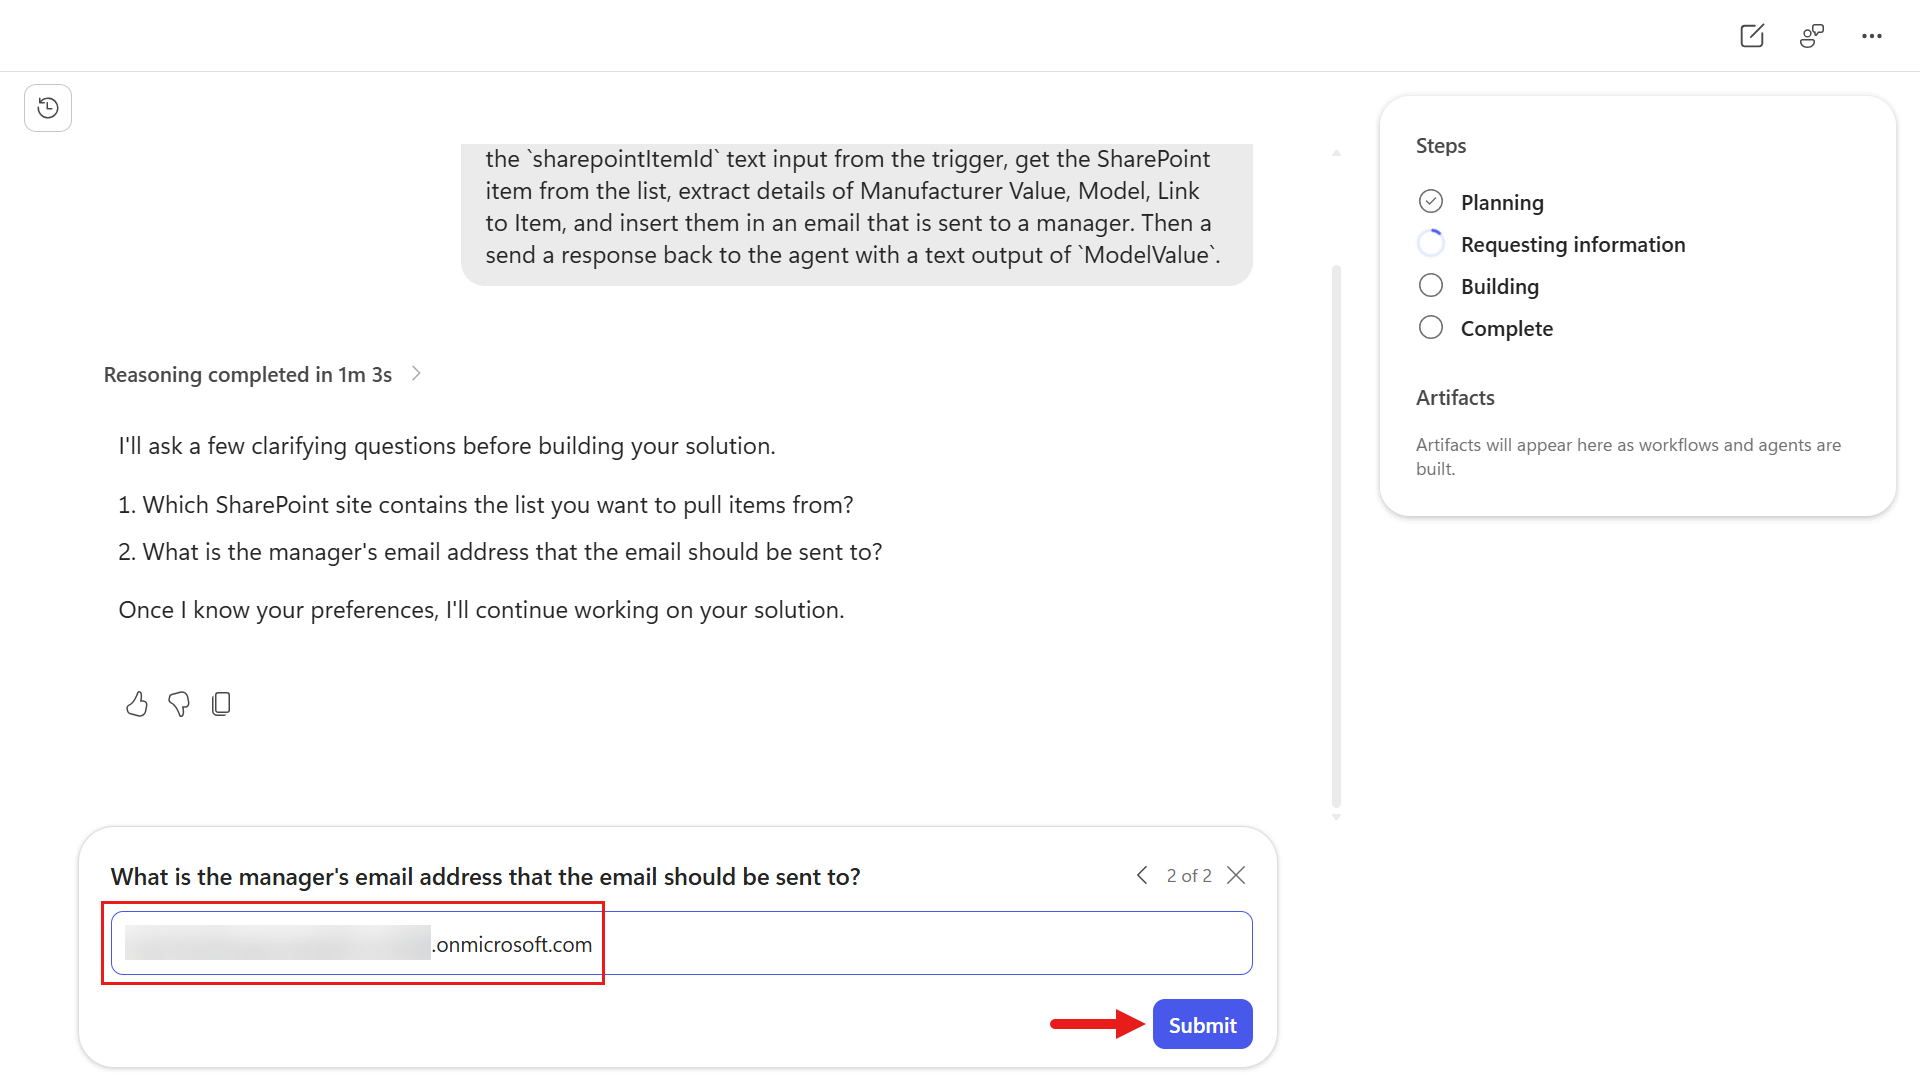1920x1080 pixels.
Task: Select the Requesting information step
Action: click(1552, 244)
